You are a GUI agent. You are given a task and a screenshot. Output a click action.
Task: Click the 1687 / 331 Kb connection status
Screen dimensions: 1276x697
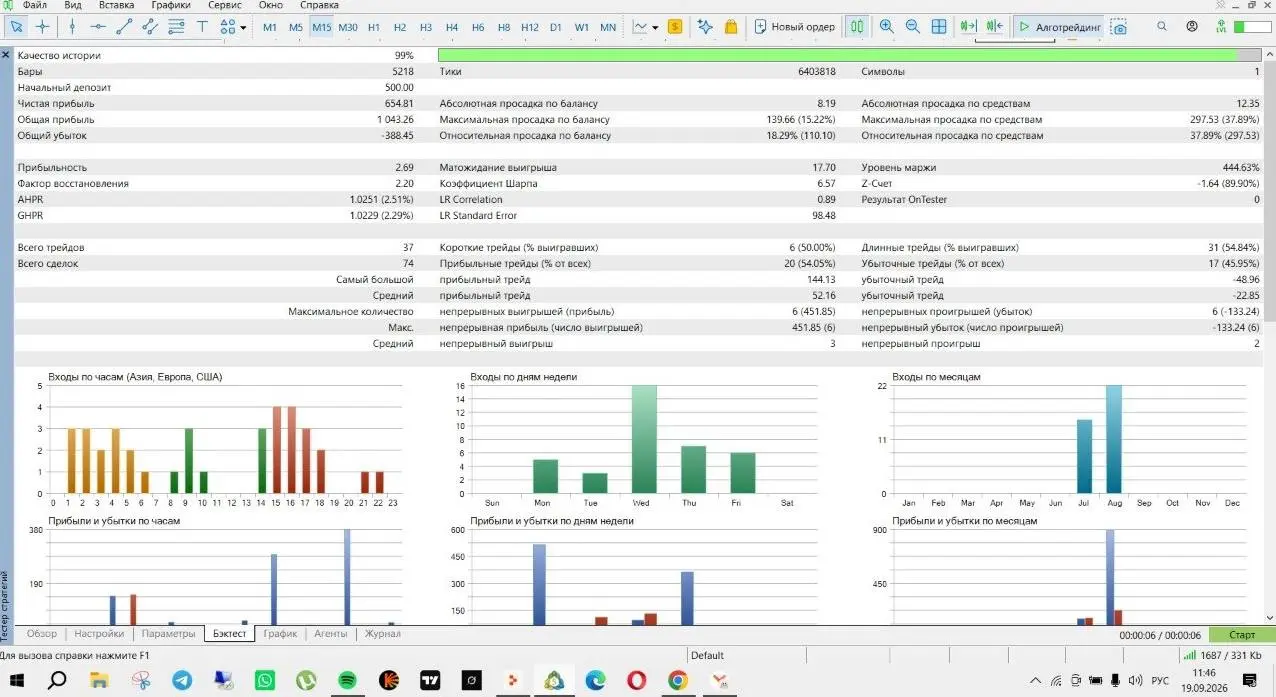pos(1222,656)
